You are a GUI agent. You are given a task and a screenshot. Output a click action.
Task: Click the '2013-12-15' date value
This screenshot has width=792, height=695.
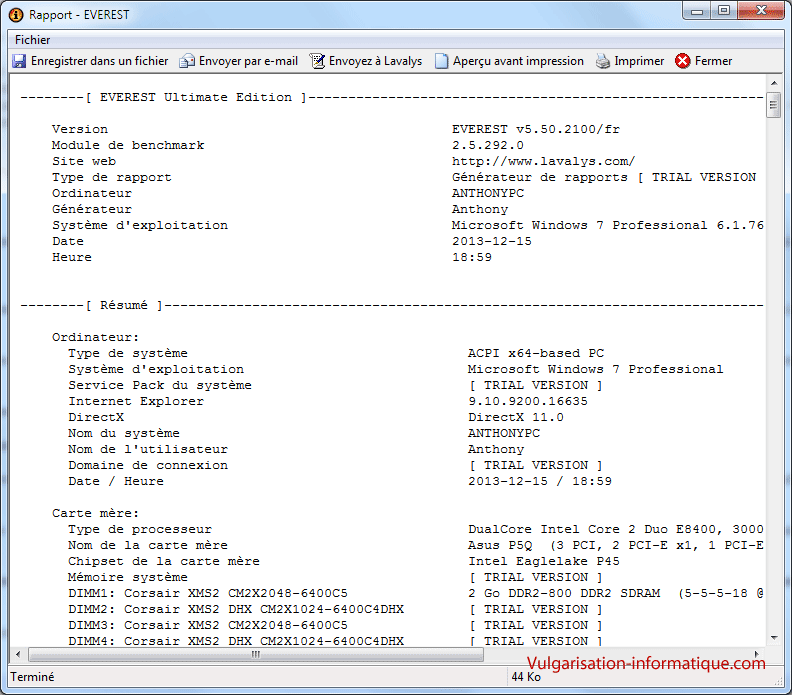pos(492,241)
